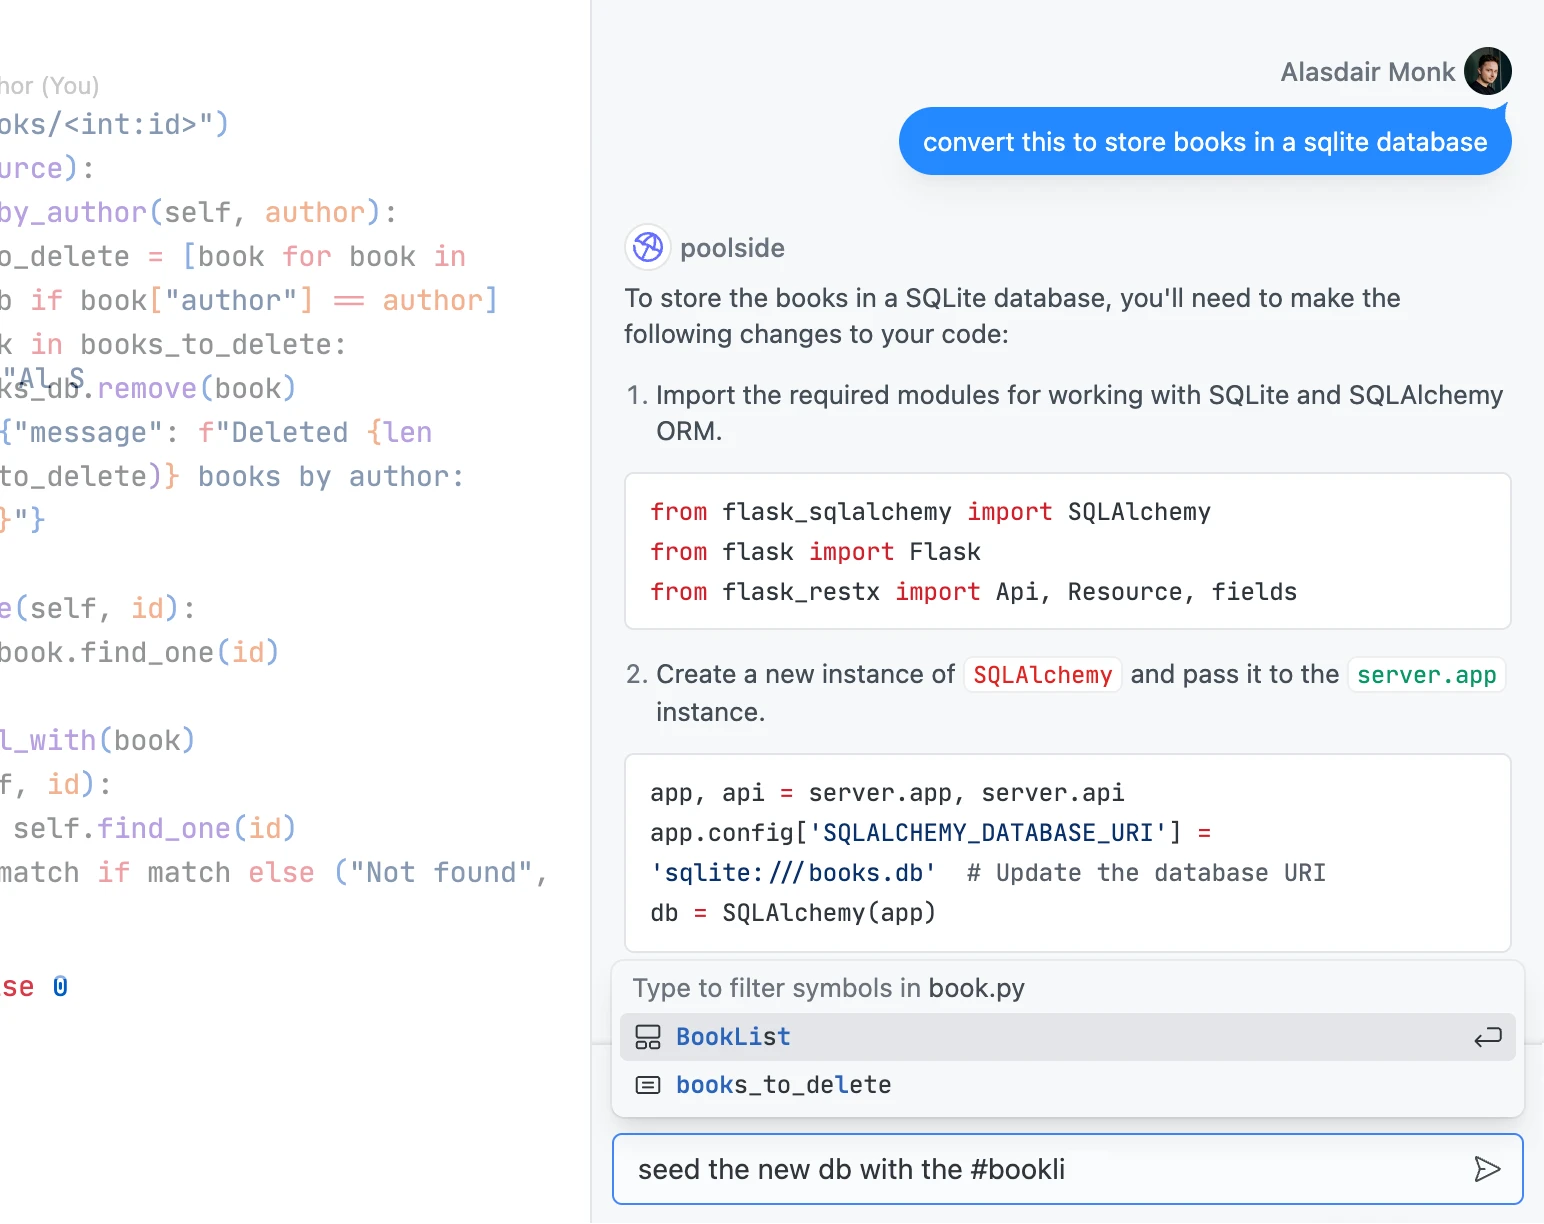Click the 'by_author(self, author):' editor line
1544x1224 pixels.
[198, 212]
